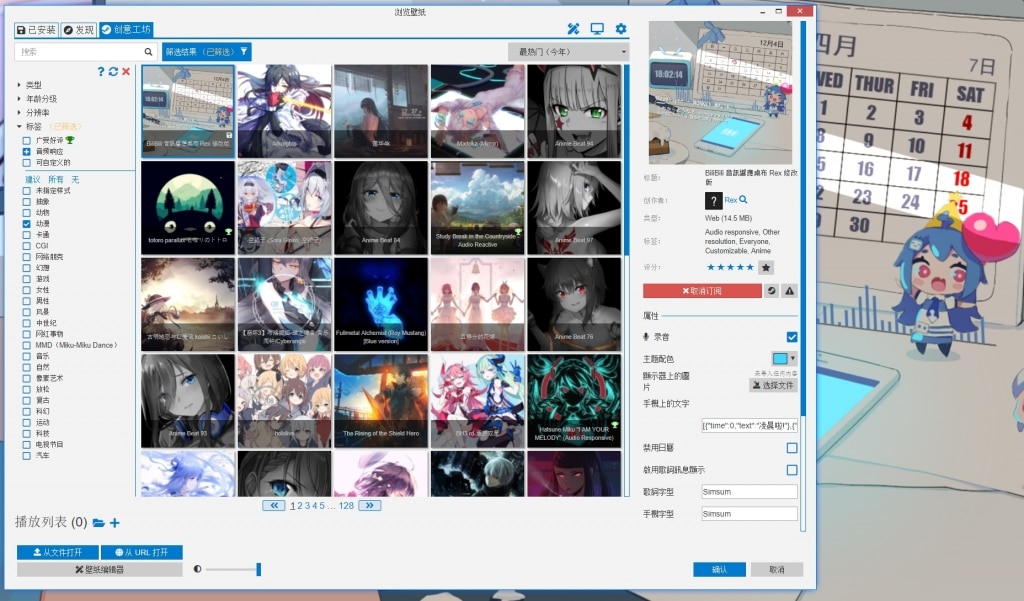Add new playlist with plus icon
Image resolution: width=1024 pixels, height=601 pixels.
click(x=115, y=523)
